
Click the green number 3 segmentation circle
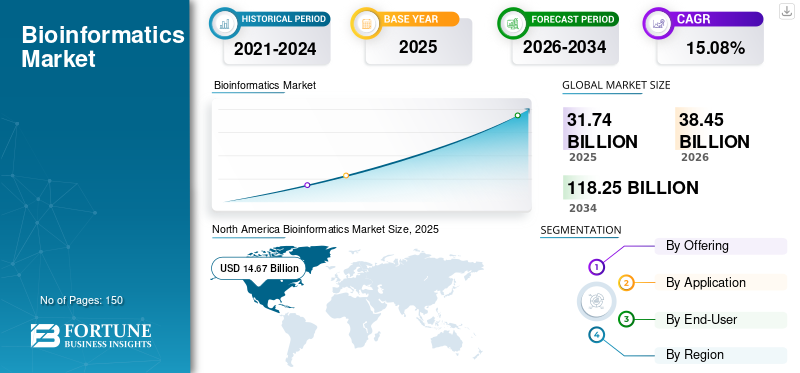point(627,320)
